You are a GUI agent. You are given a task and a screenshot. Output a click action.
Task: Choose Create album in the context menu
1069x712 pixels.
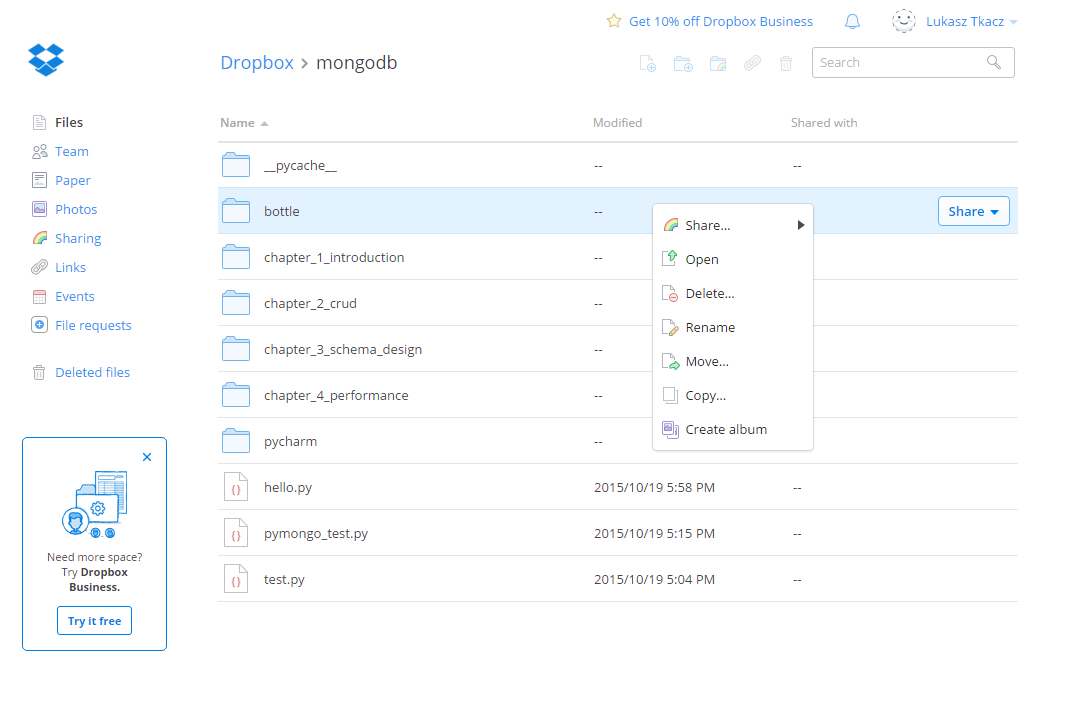pyautogui.click(x=733, y=430)
